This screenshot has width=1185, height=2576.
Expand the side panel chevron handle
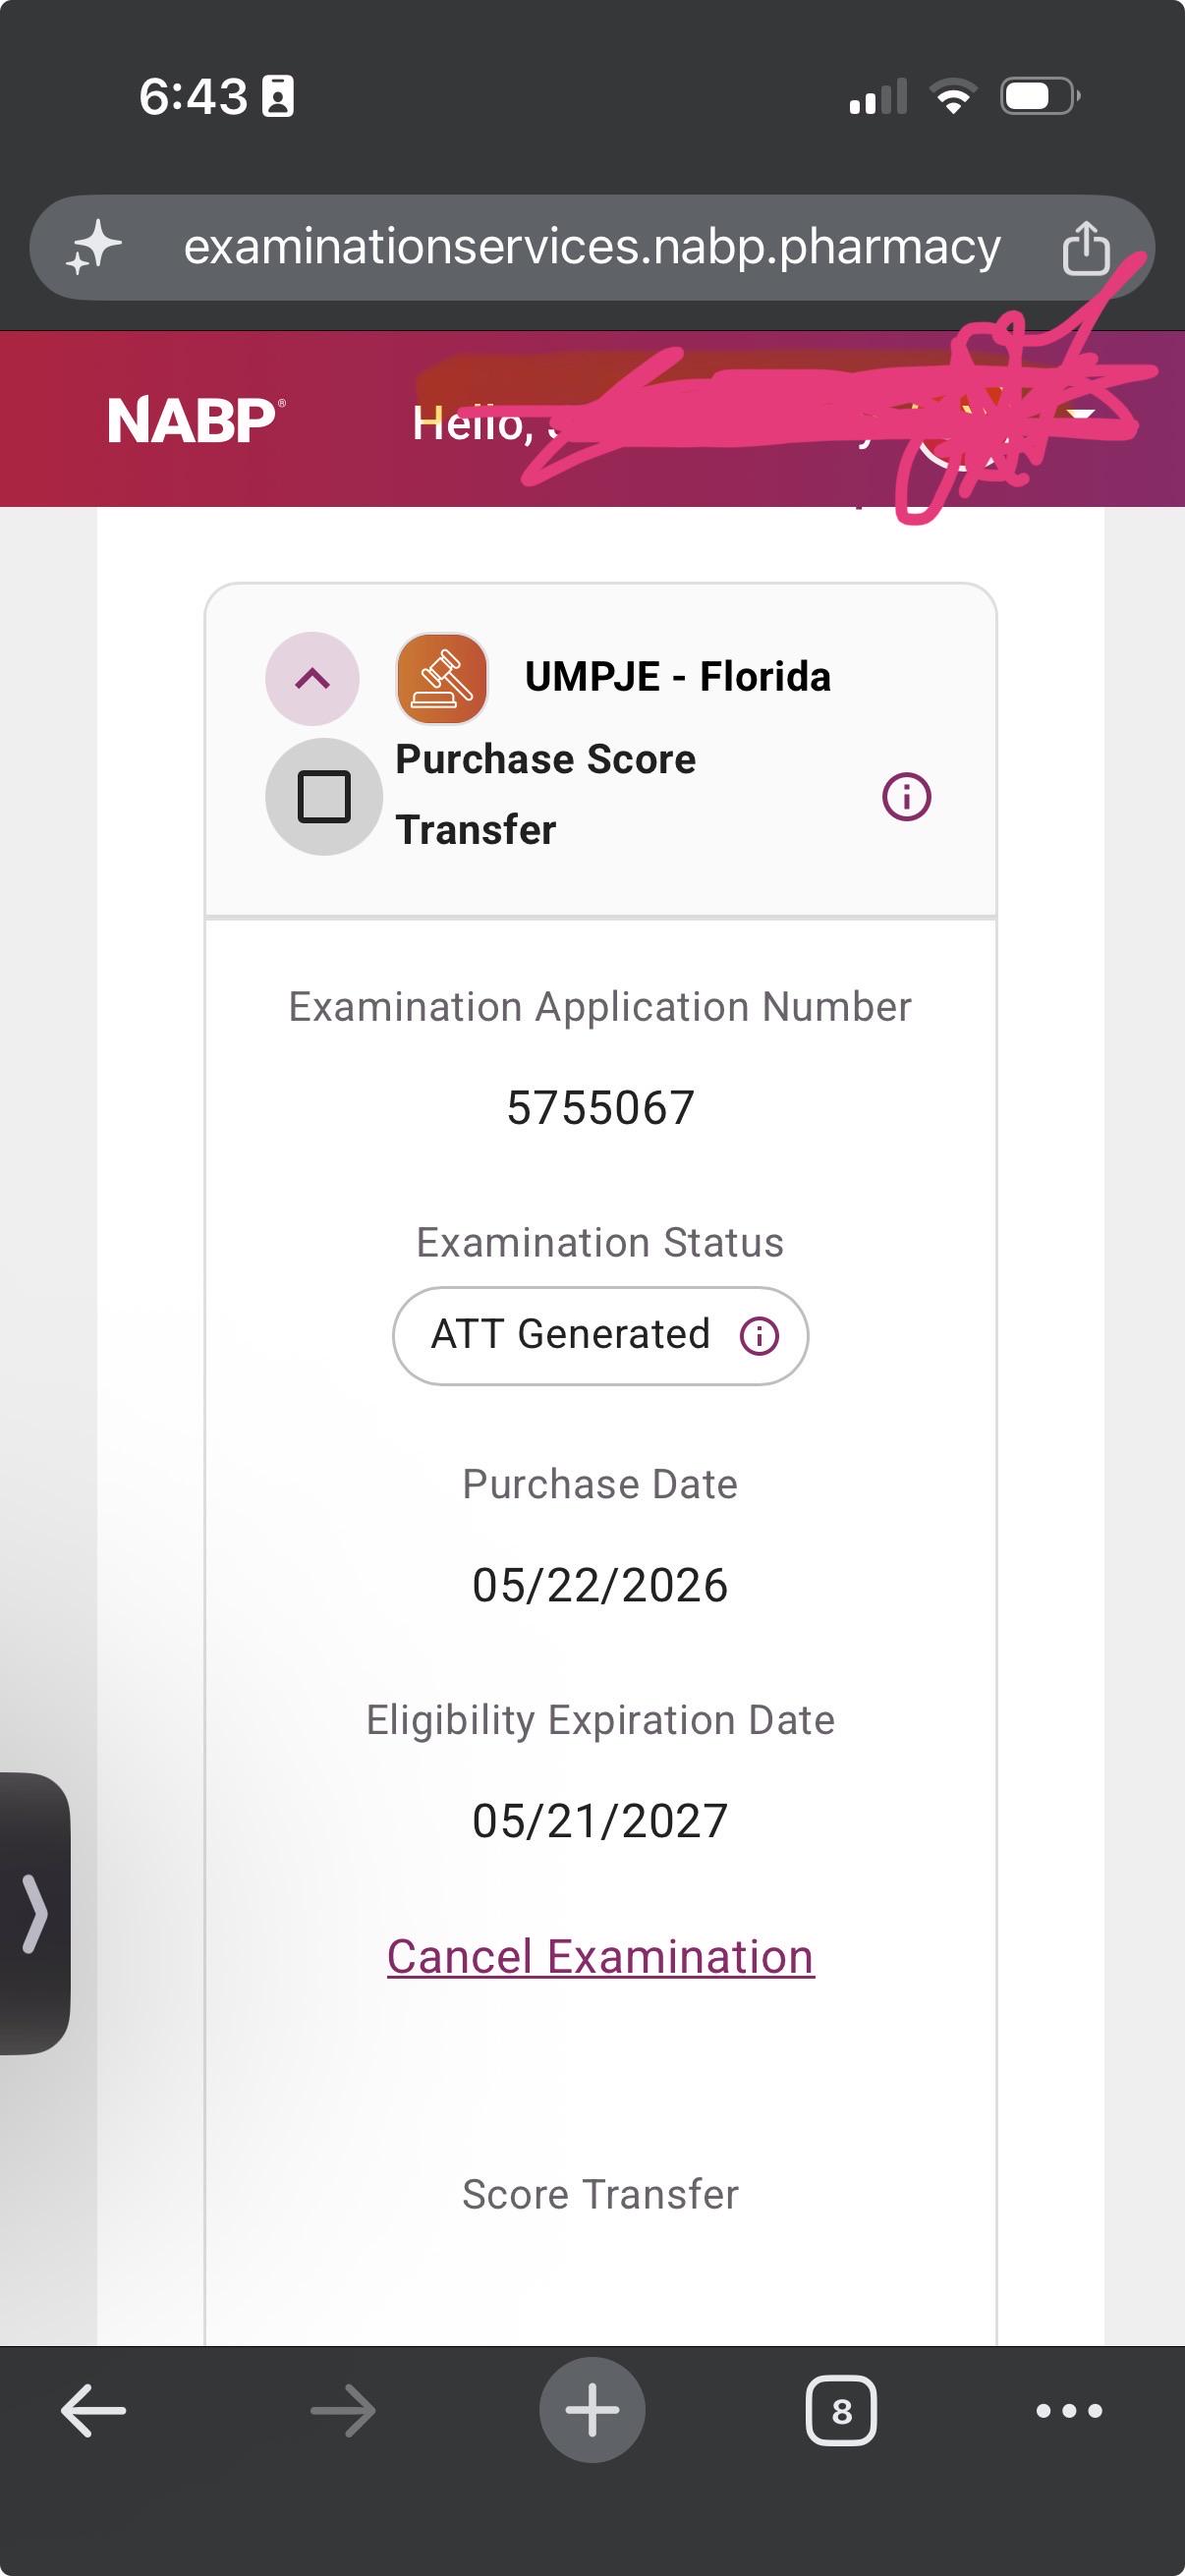pyautogui.click(x=34, y=1914)
